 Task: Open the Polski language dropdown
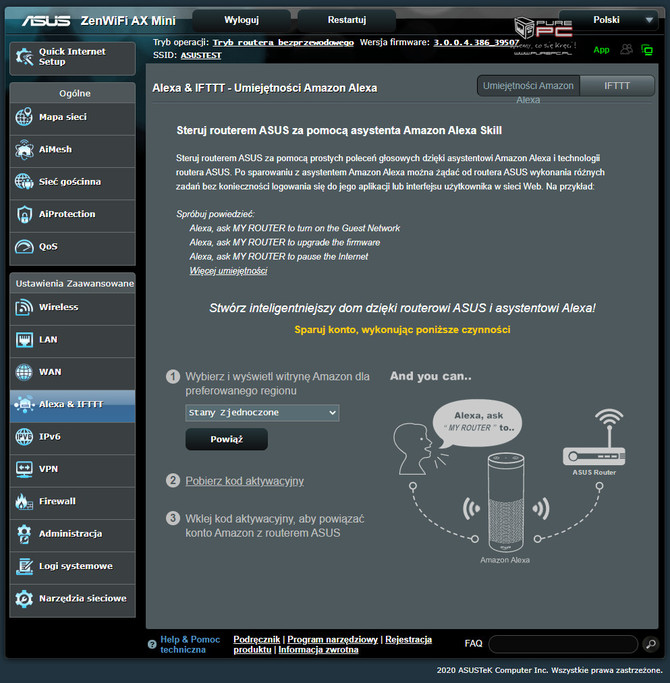(x=608, y=20)
